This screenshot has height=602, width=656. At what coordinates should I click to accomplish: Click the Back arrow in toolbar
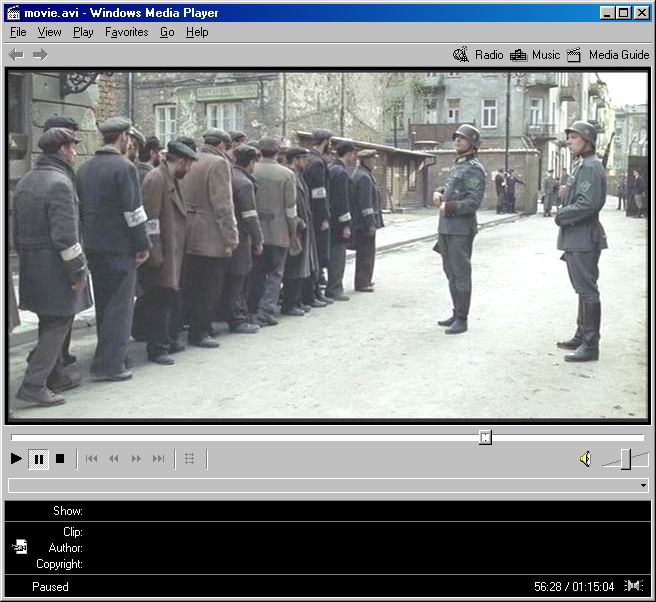click(16, 55)
